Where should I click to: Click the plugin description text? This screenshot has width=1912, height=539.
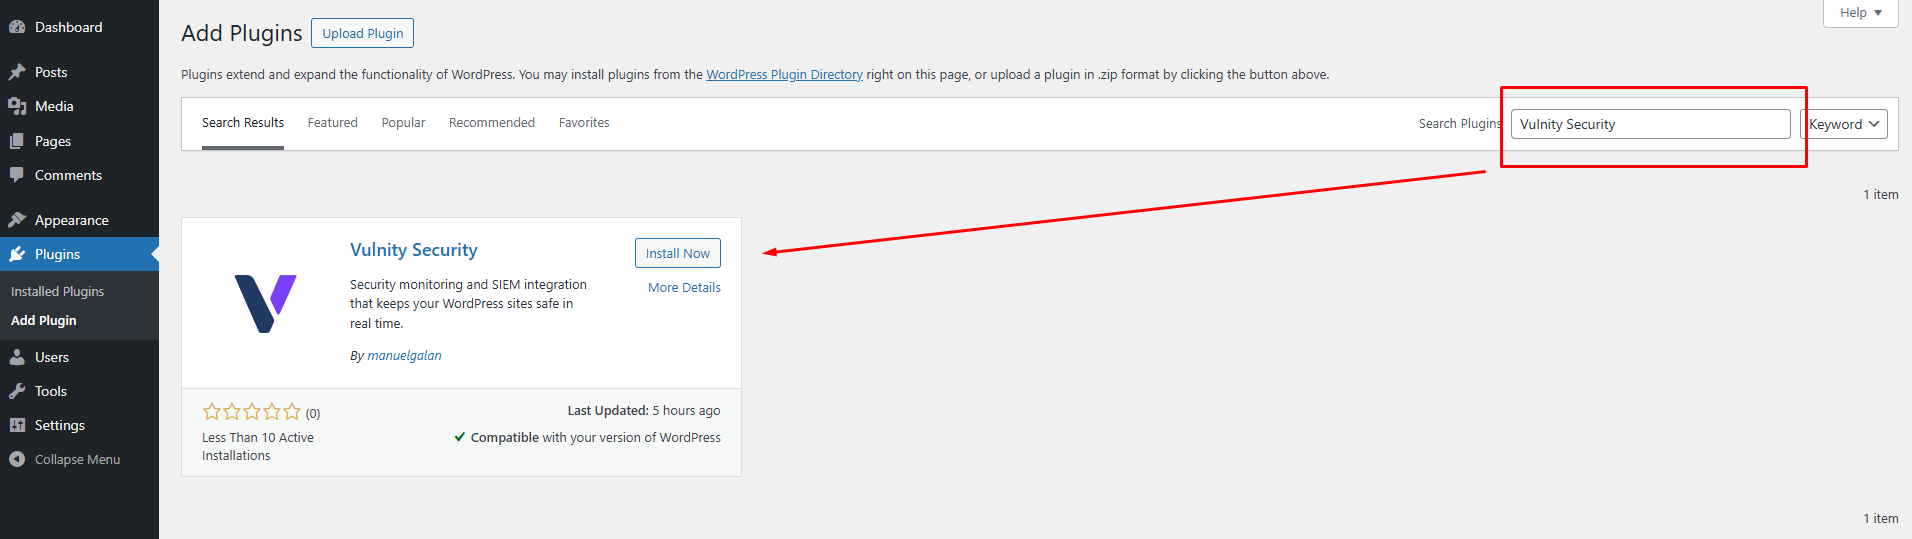point(468,304)
